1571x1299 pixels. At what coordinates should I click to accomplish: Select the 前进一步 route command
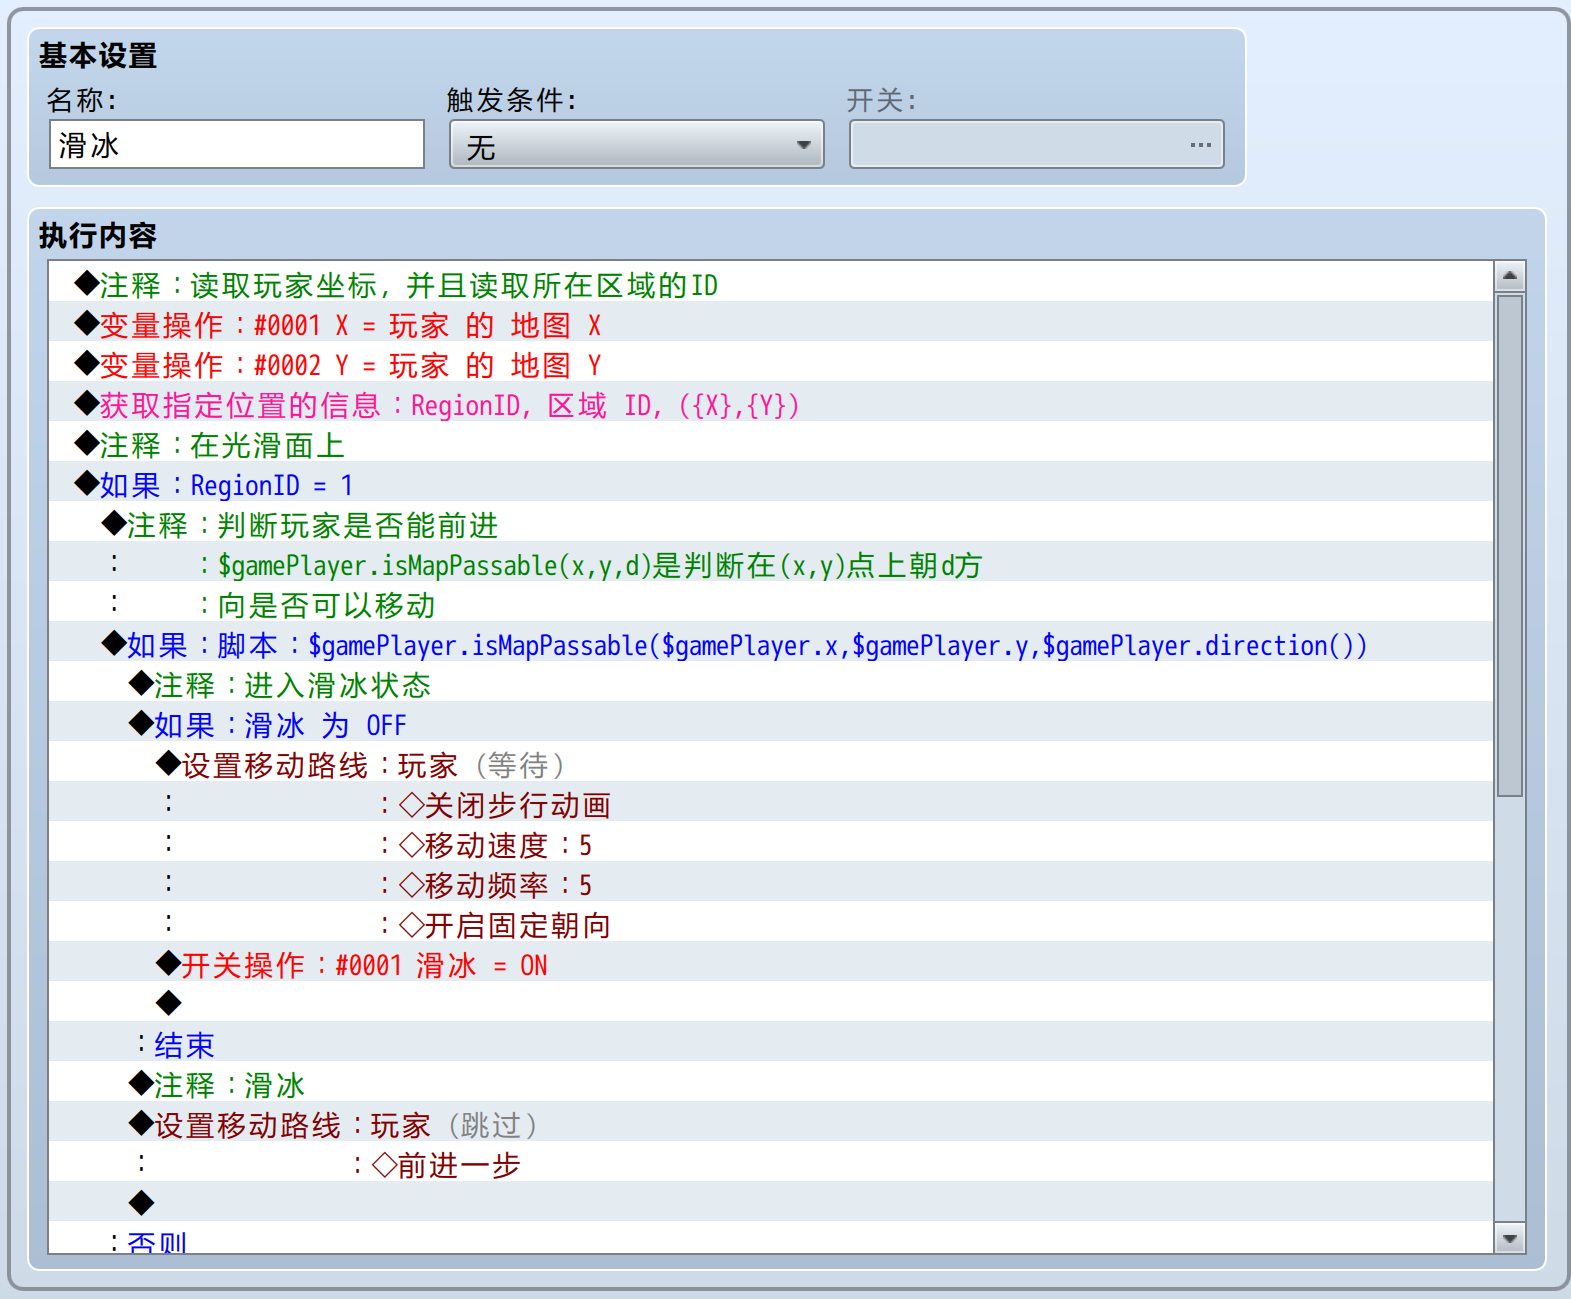point(770,1162)
